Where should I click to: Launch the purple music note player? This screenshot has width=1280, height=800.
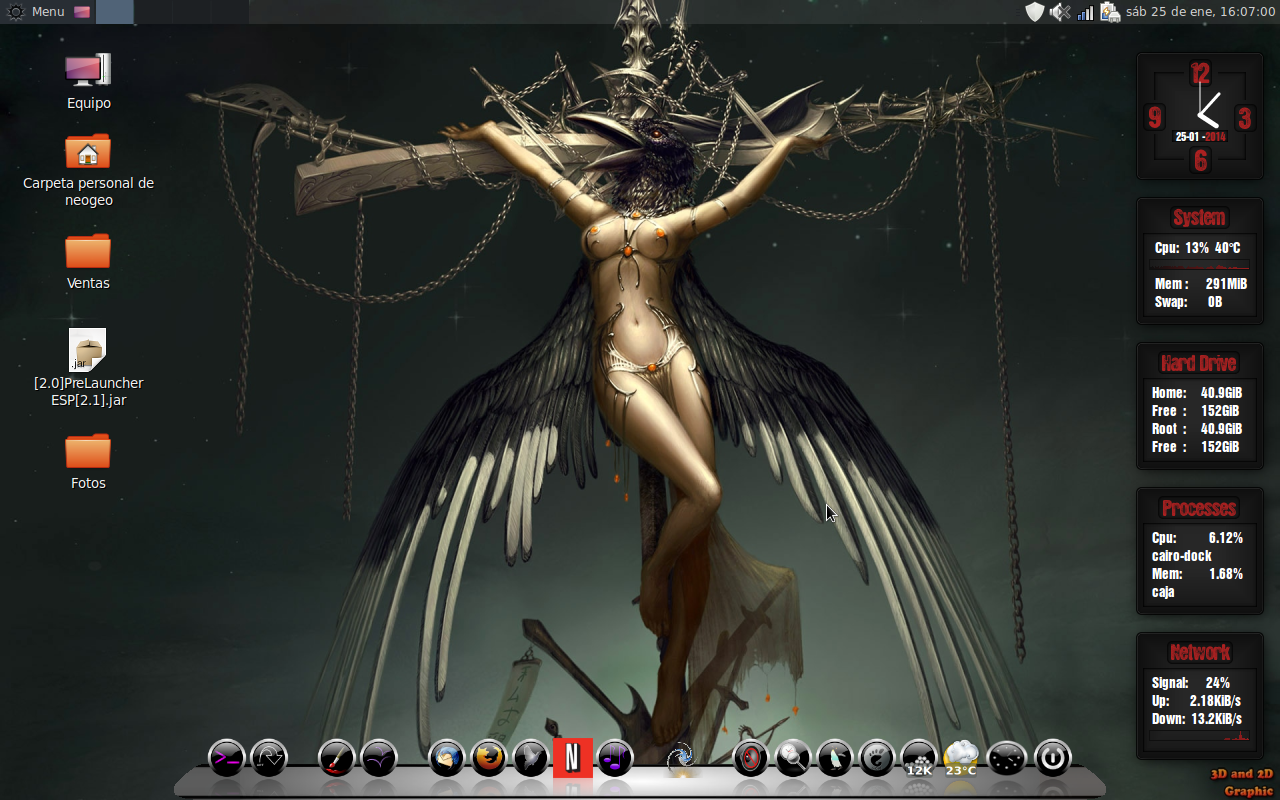pyautogui.click(x=616, y=758)
